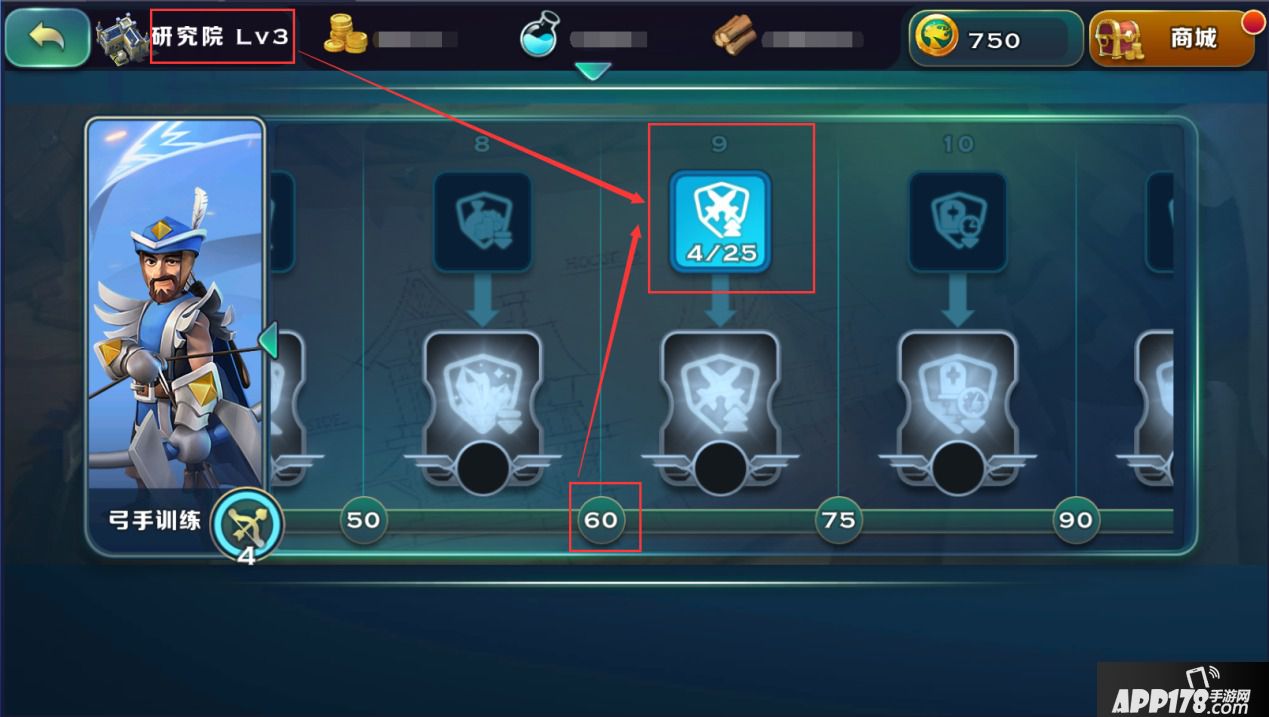
Task: Select the skill icon under number 10
Action: point(957,221)
